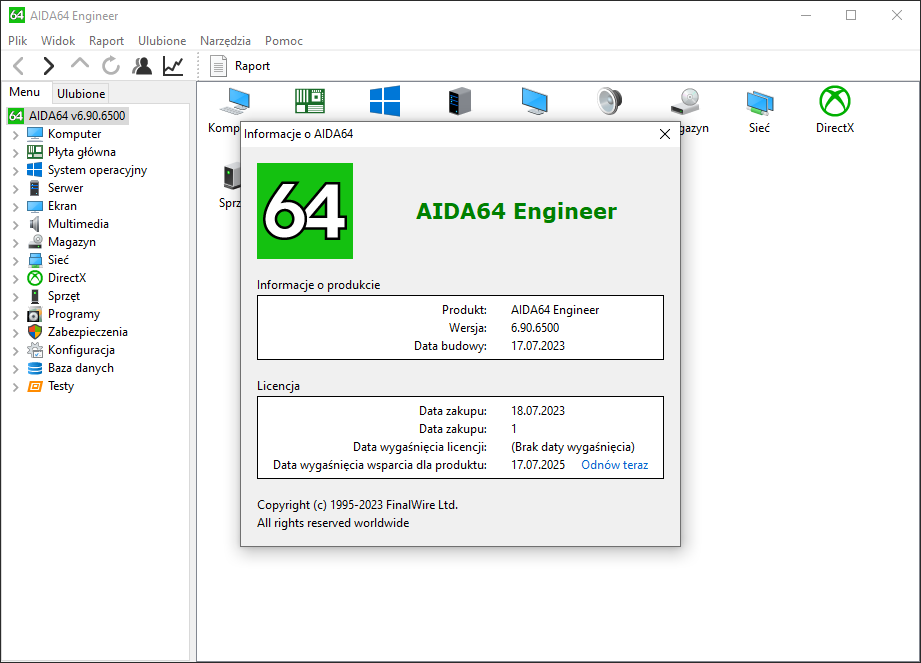Click the Raport document icon in toolbar
The image size is (921, 663).
219,66
